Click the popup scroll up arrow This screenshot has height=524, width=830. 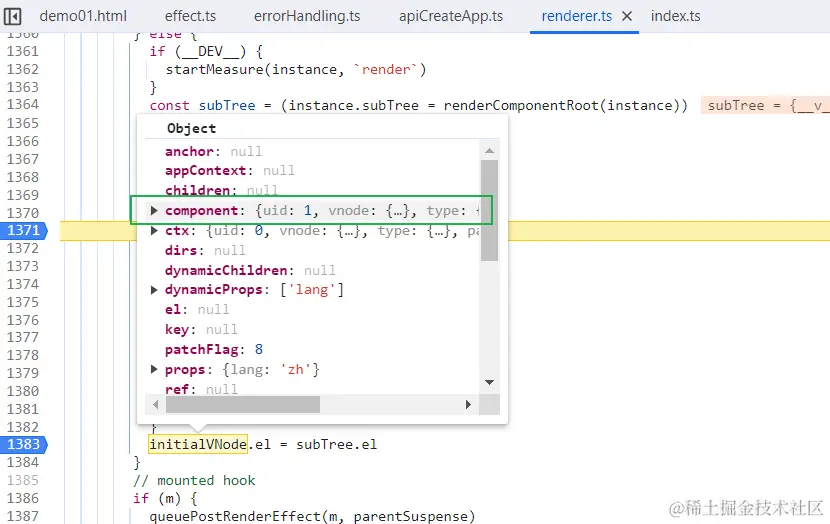click(x=490, y=151)
